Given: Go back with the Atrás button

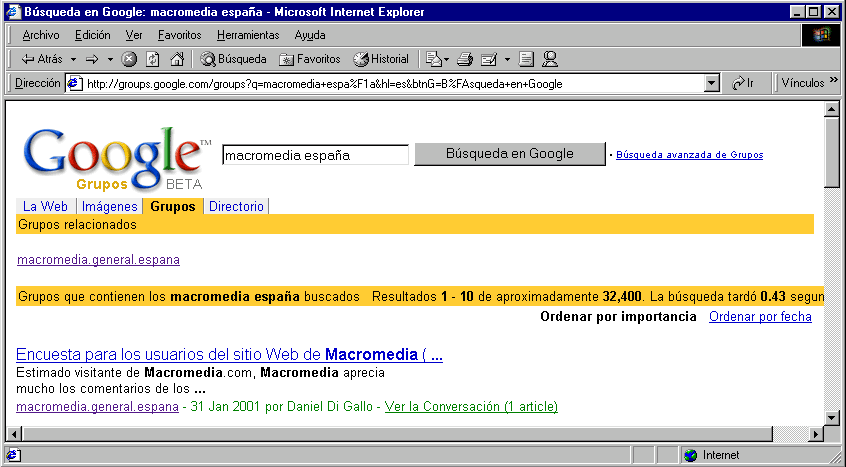Looking at the screenshot, I should tap(41, 59).
